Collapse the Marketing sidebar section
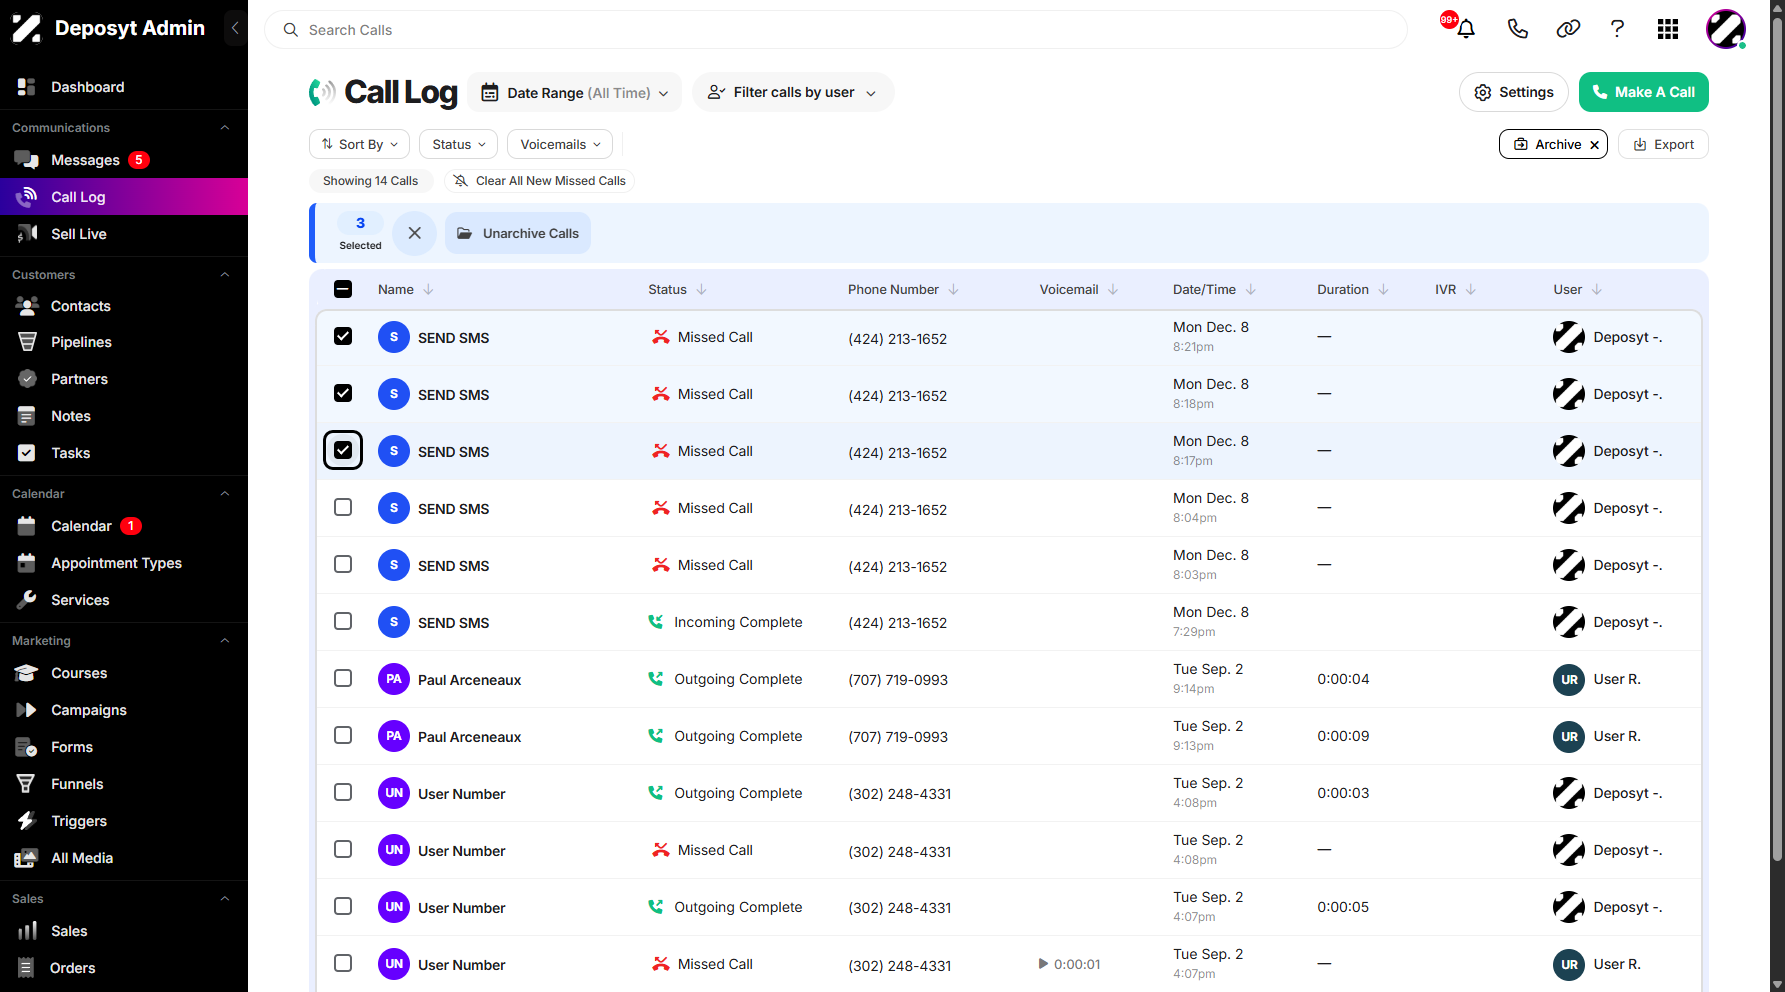Image resolution: width=1785 pixels, height=992 pixels. 225,641
